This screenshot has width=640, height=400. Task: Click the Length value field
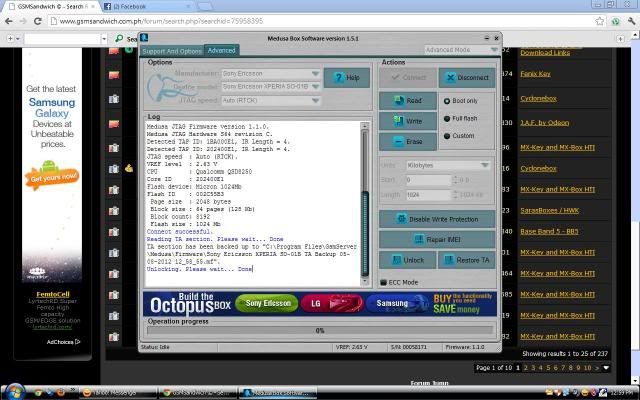pos(429,195)
